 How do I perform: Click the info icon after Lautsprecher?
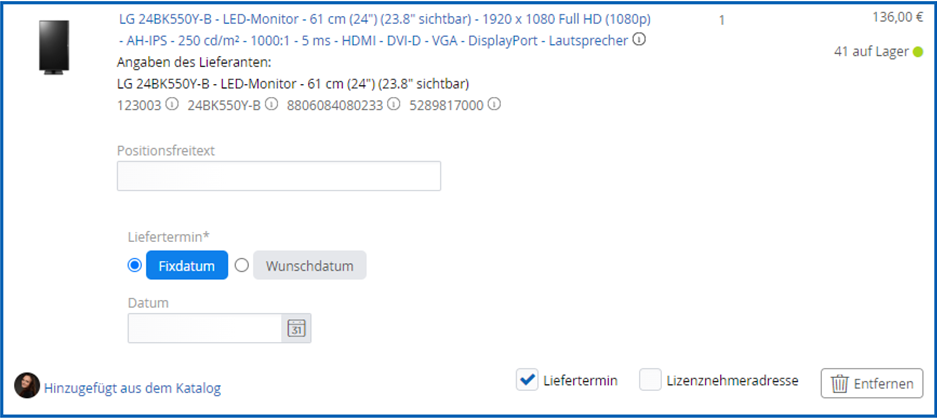pyautogui.click(x=640, y=41)
